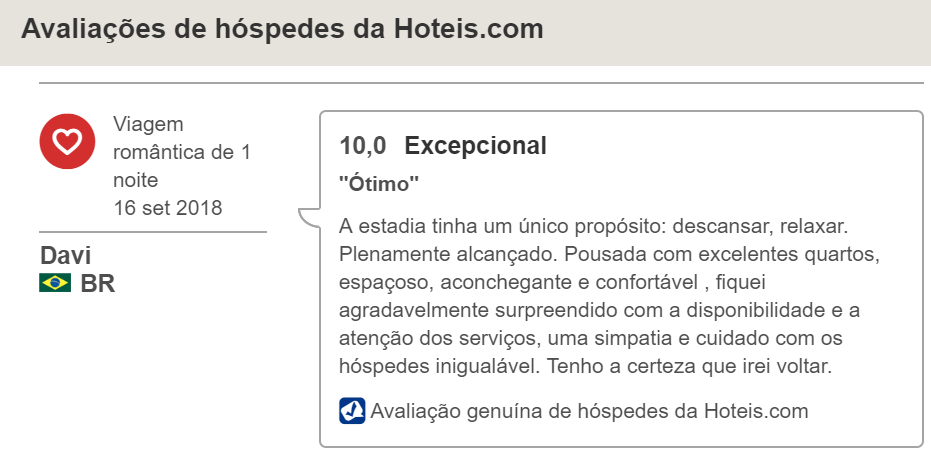
Task: Click the date 16 set 2018
Action: [x=167, y=208]
